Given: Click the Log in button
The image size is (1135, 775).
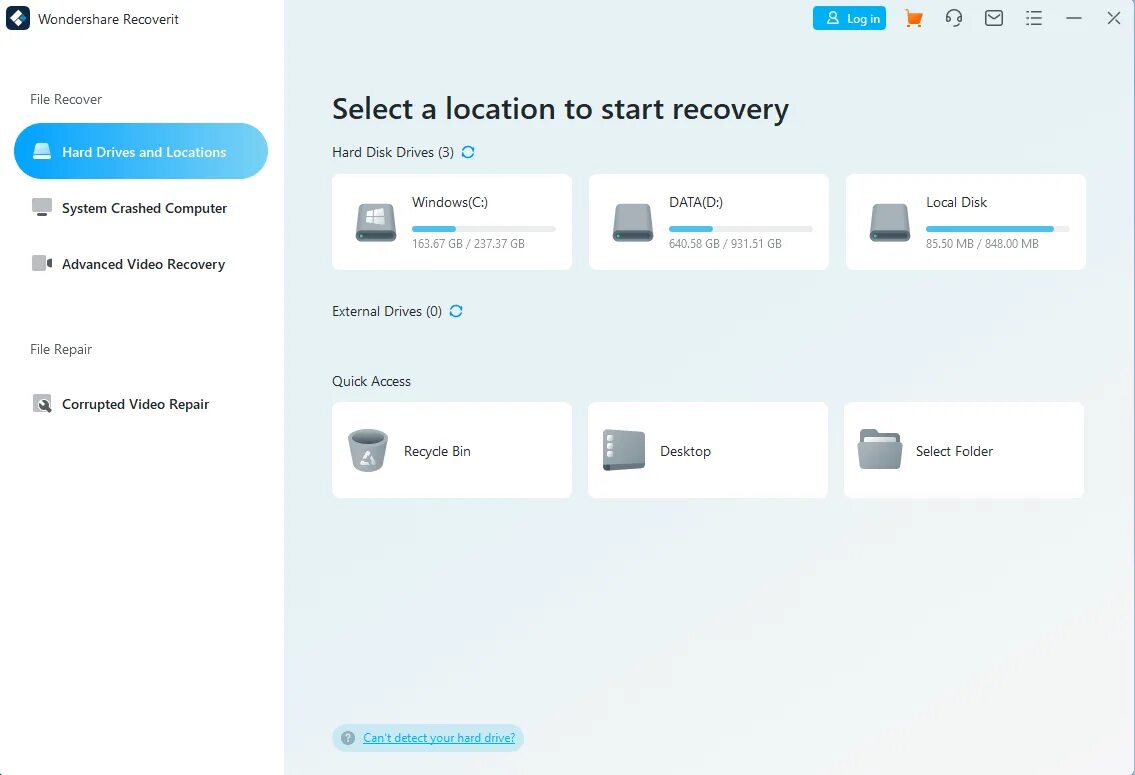Looking at the screenshot, I should 849,18.
